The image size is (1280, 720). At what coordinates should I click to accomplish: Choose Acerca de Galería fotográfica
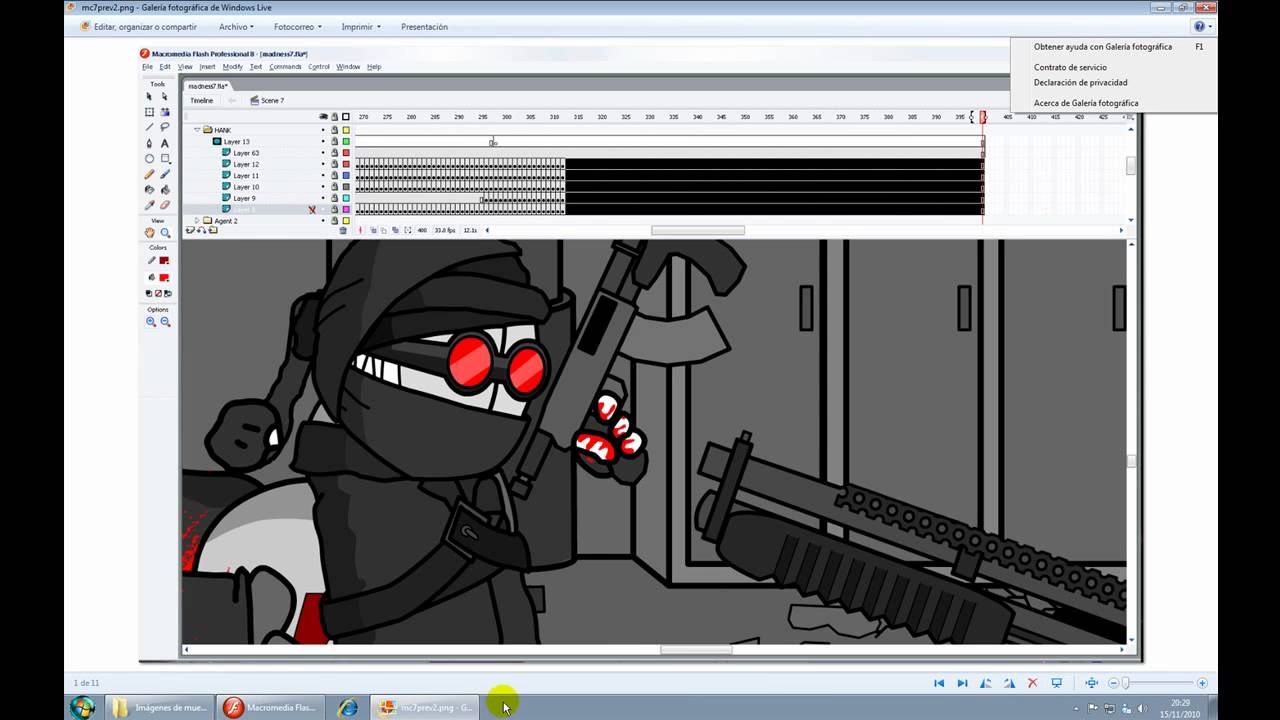pyautogui.click(x=1086, y=103)
